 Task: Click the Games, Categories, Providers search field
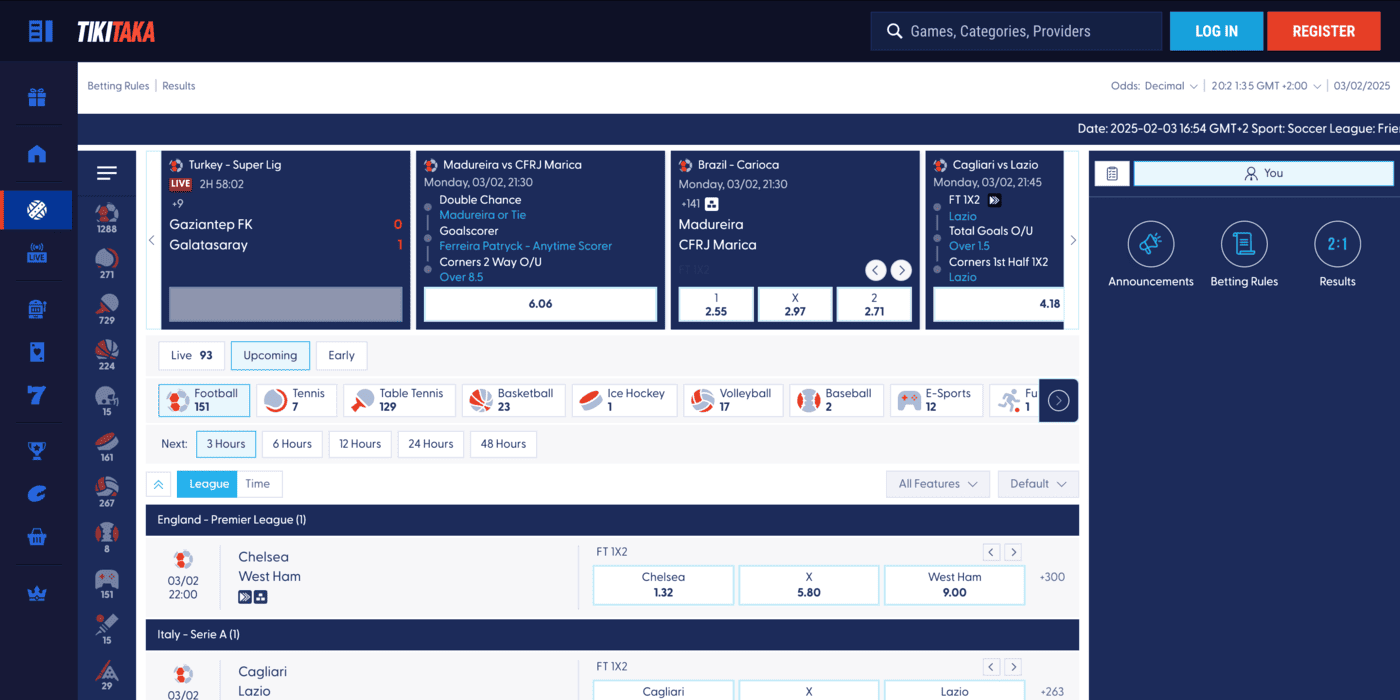tap(1016, 31)
